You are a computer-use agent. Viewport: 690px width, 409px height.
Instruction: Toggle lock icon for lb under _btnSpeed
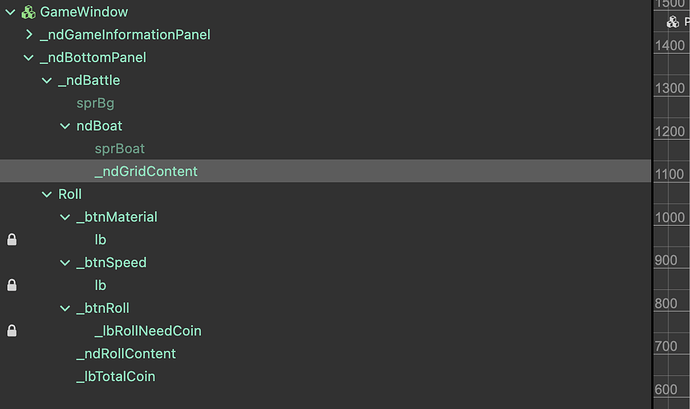(12, 286)
